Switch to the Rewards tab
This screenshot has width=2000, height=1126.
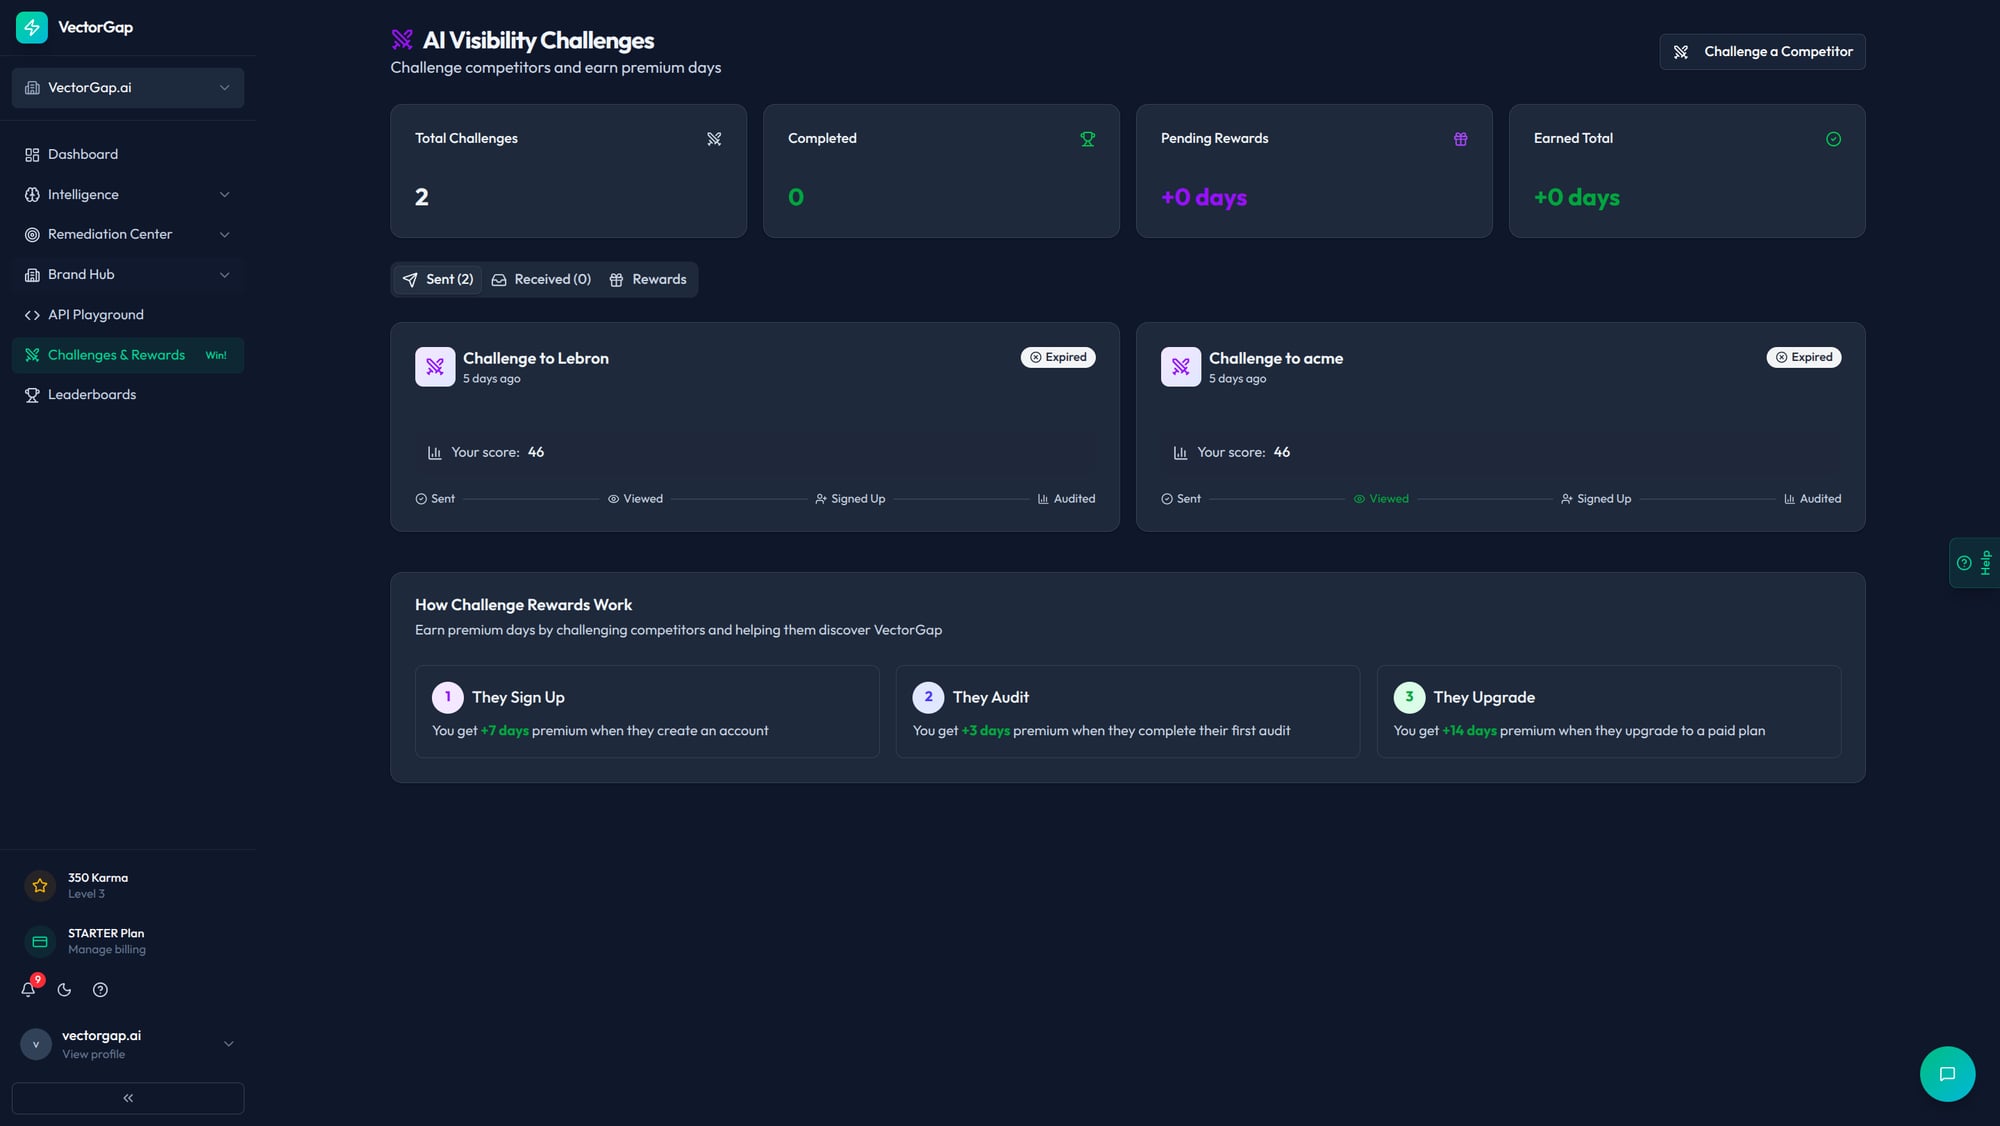(648, 279)
